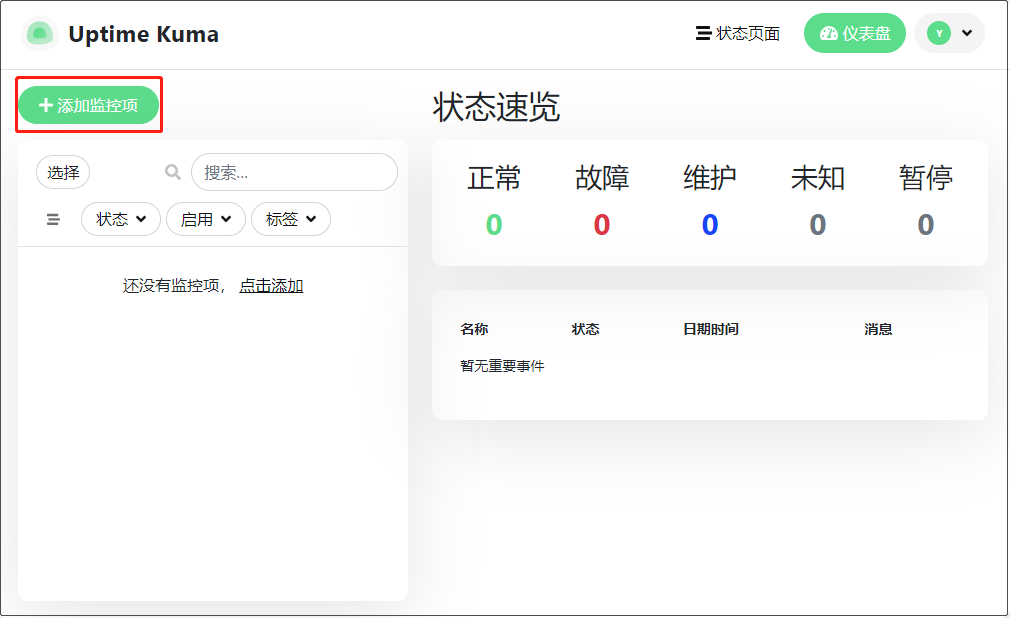The width and height of the screenshot is (1010, 618).
Task: Click the 添加监控项 add monitor button
Action: tap(88, 105)
